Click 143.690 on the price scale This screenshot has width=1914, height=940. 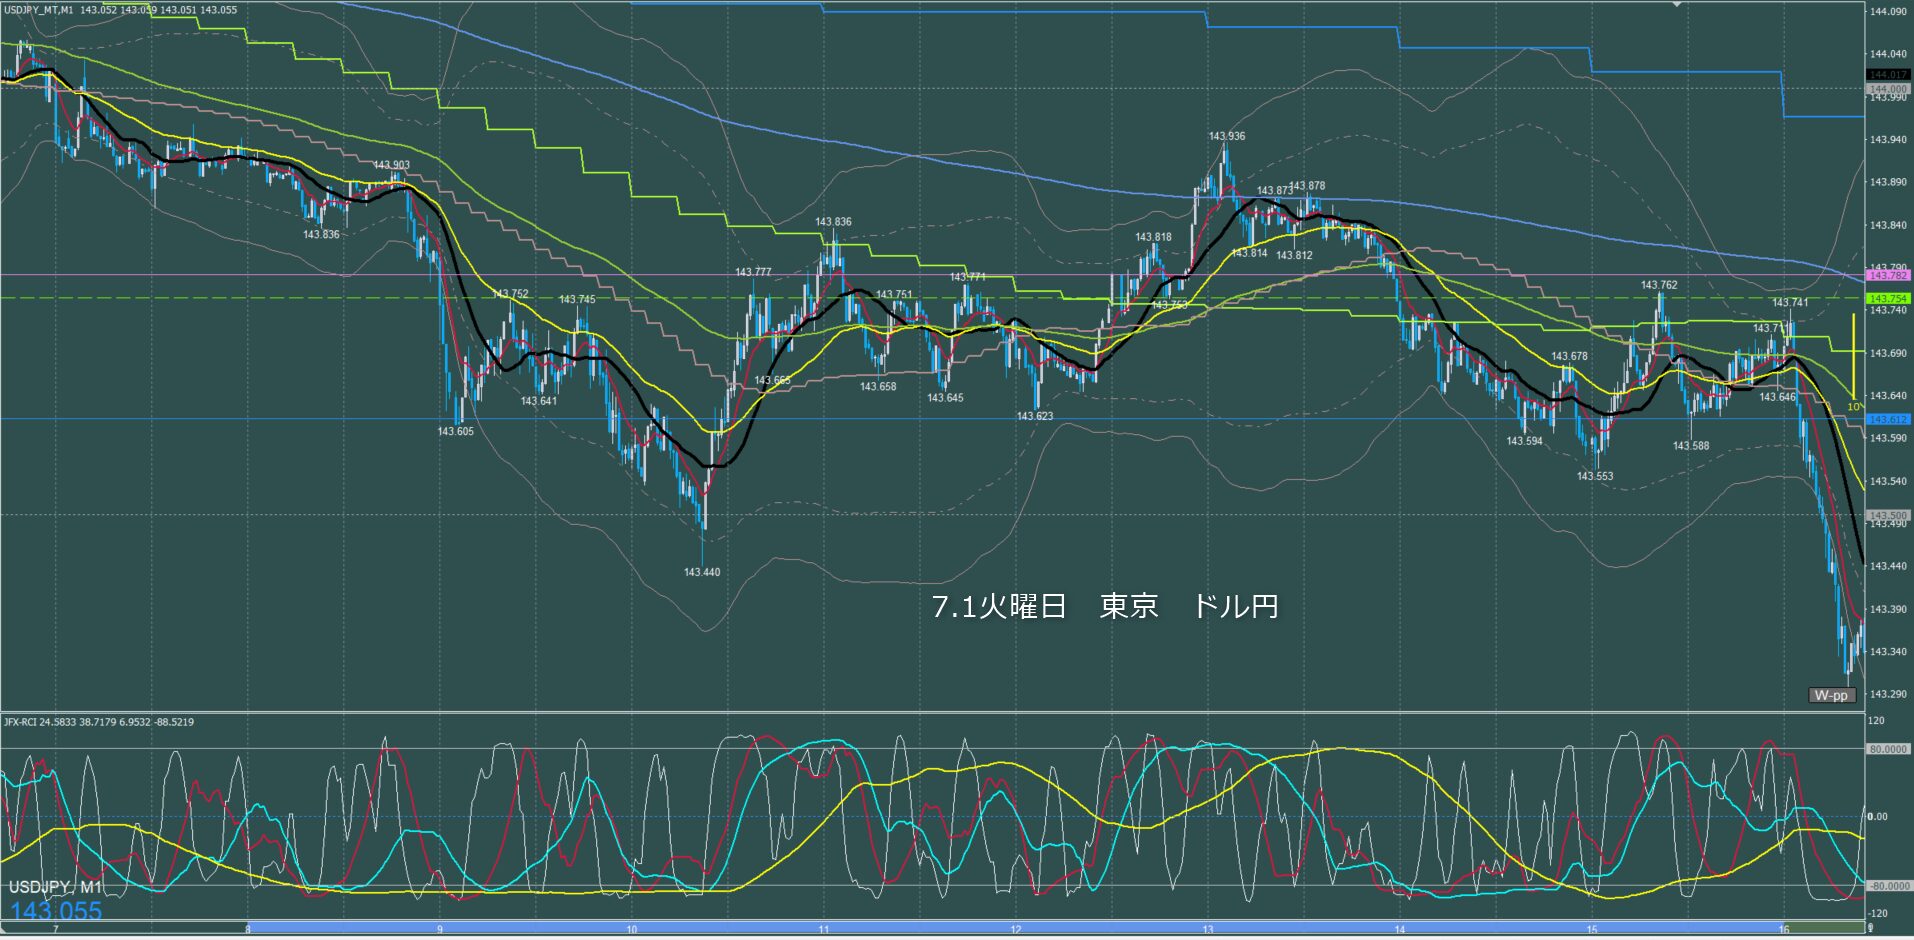point(1888,353)
